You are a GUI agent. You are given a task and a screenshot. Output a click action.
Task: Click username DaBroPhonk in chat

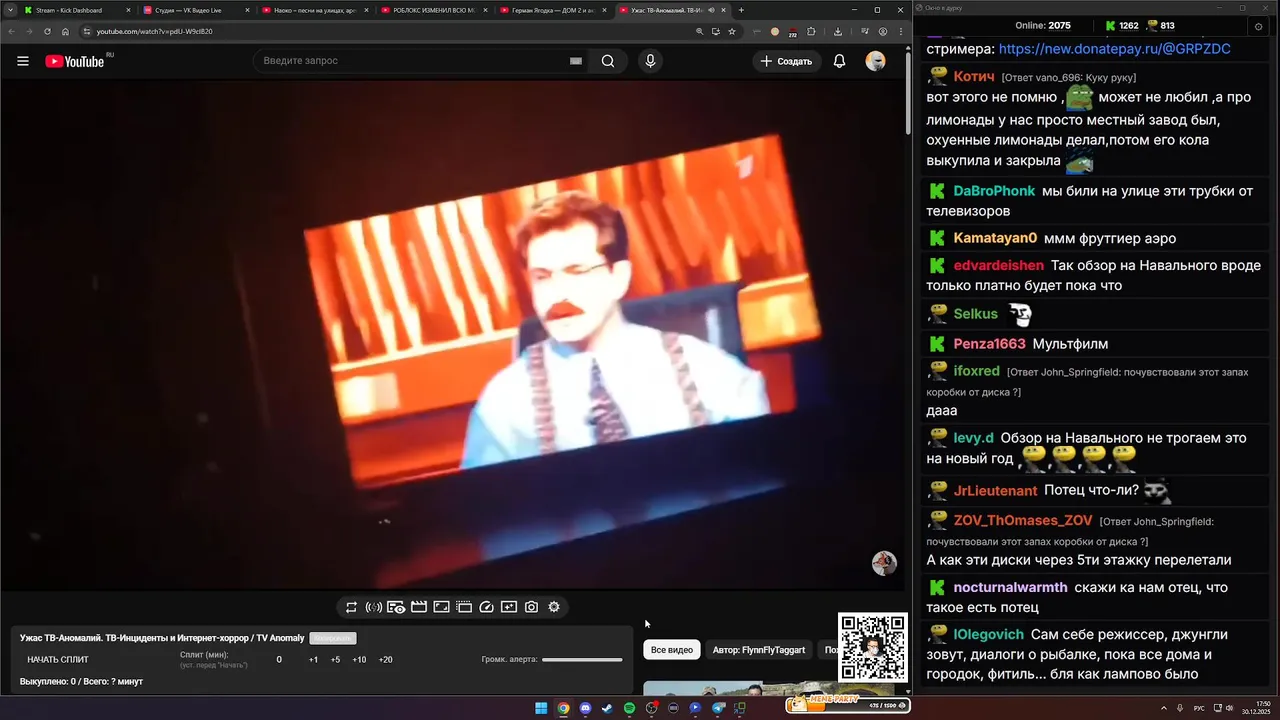(994, 191)
